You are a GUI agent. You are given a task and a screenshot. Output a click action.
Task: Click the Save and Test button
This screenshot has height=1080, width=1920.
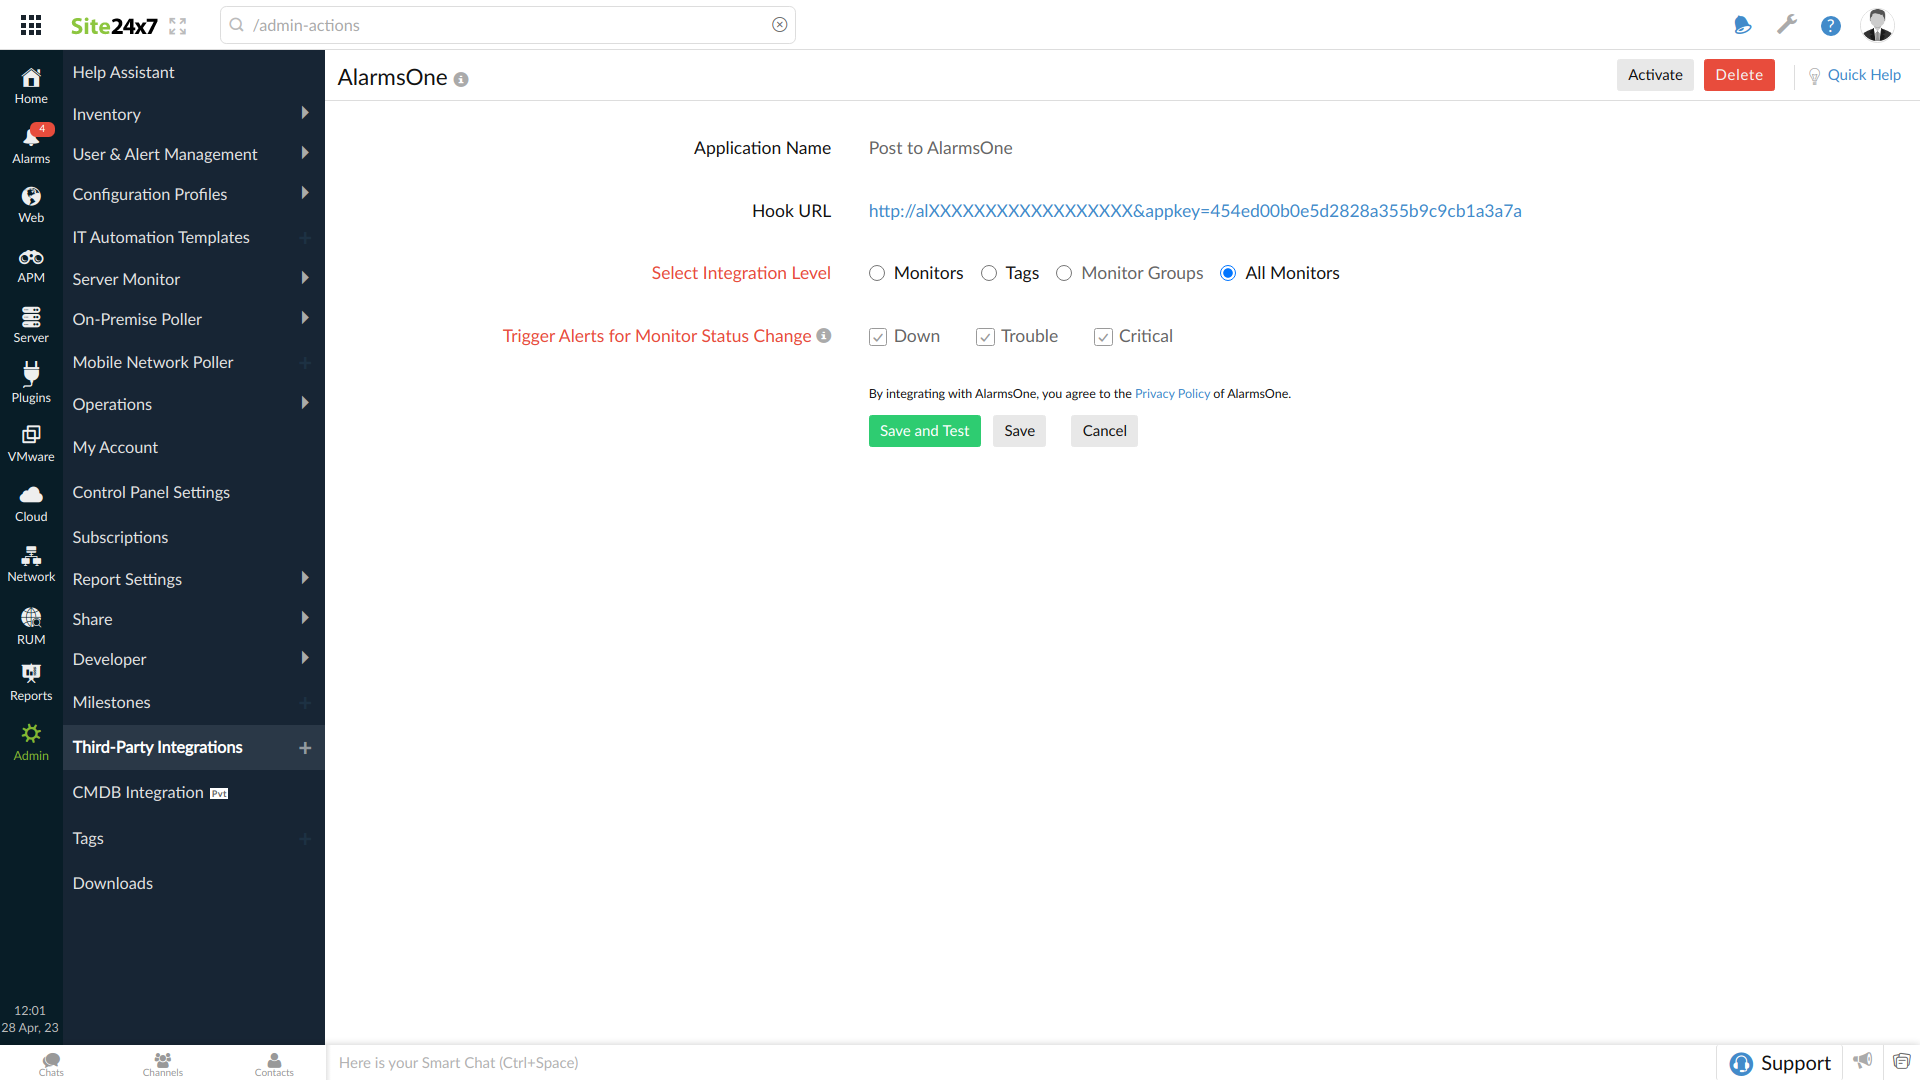pos(924,431)
